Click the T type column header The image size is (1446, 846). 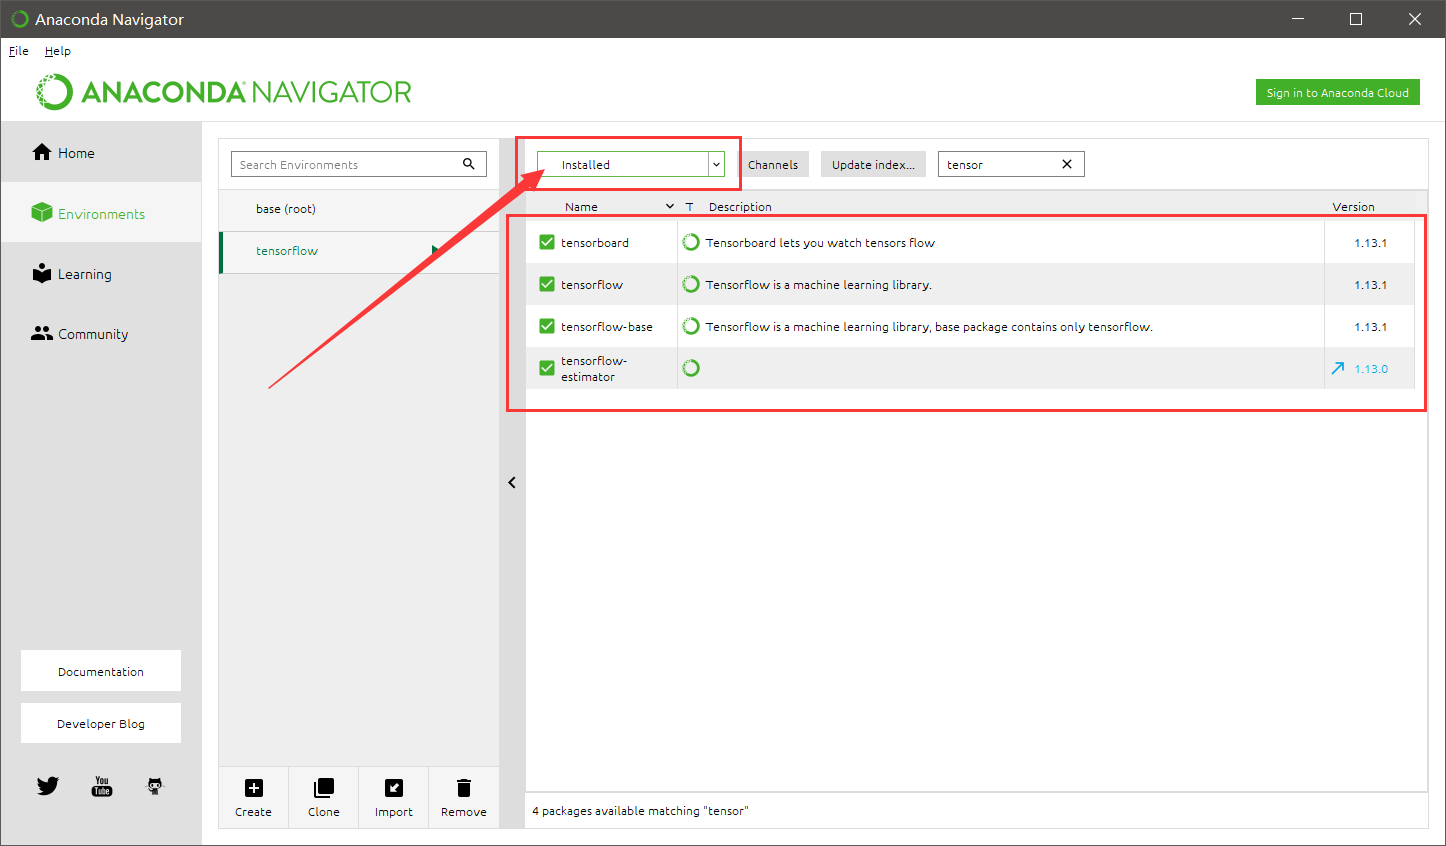click(x=689, y=207)
